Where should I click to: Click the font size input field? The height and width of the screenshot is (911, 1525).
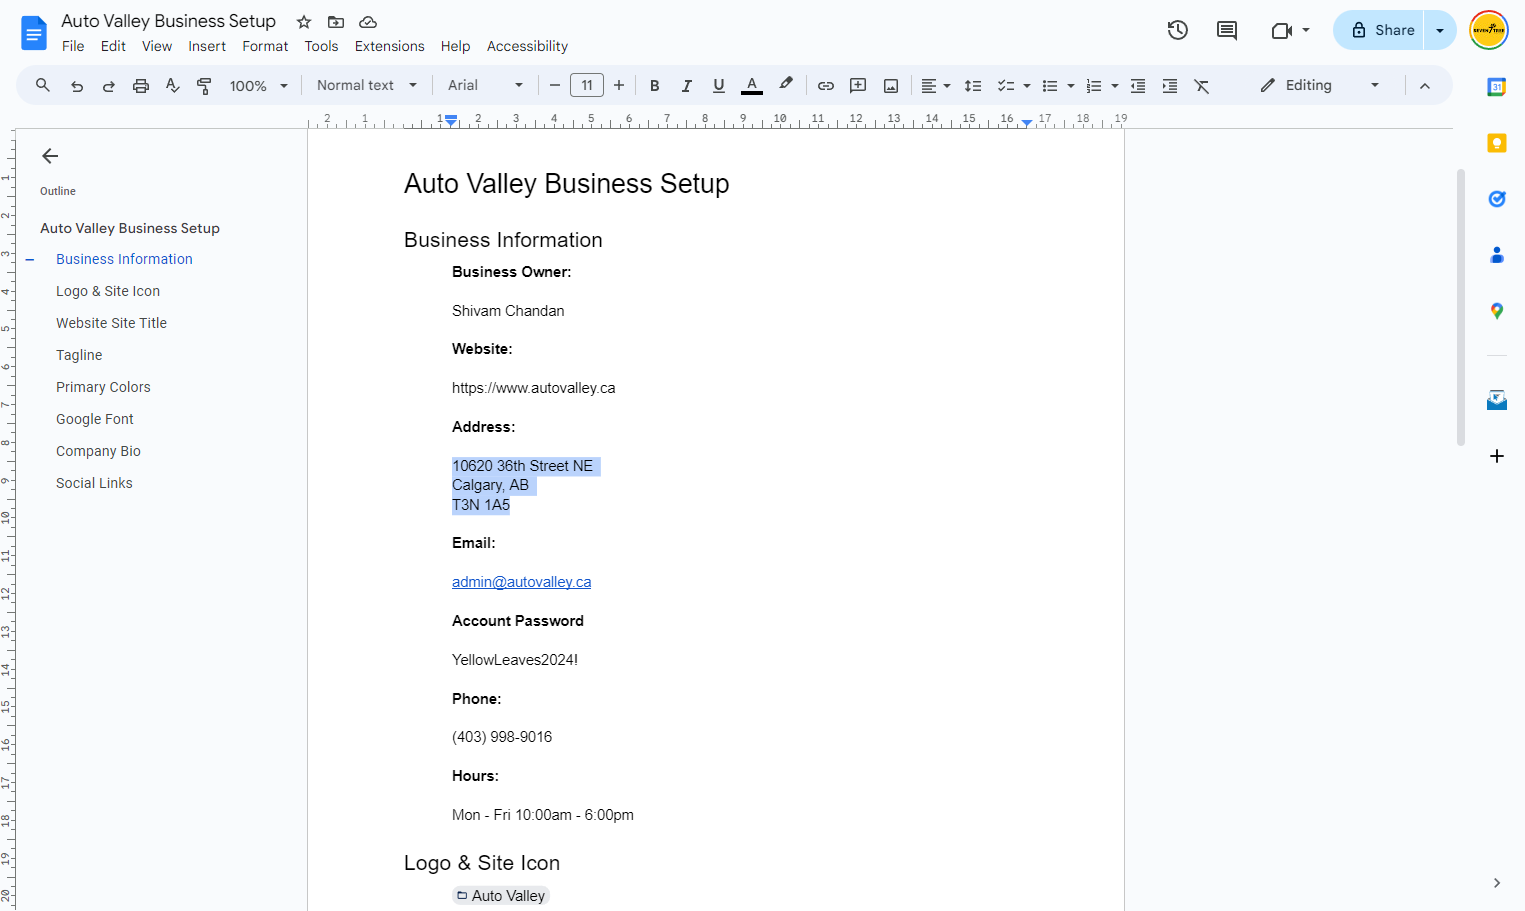pyautogui.click(x=587, y=86)
